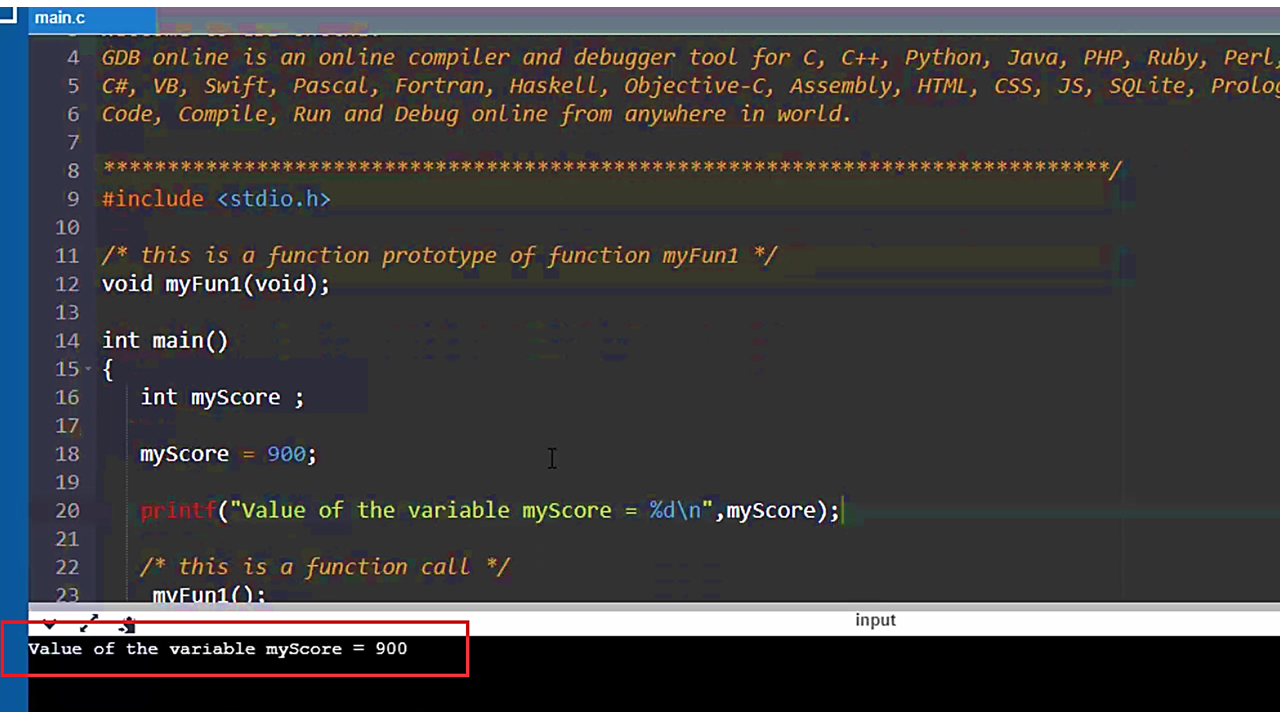Screen dimensions: 1280x712
Task: Click the function prototype comment on line 11
Action: [x=439, y=256]
